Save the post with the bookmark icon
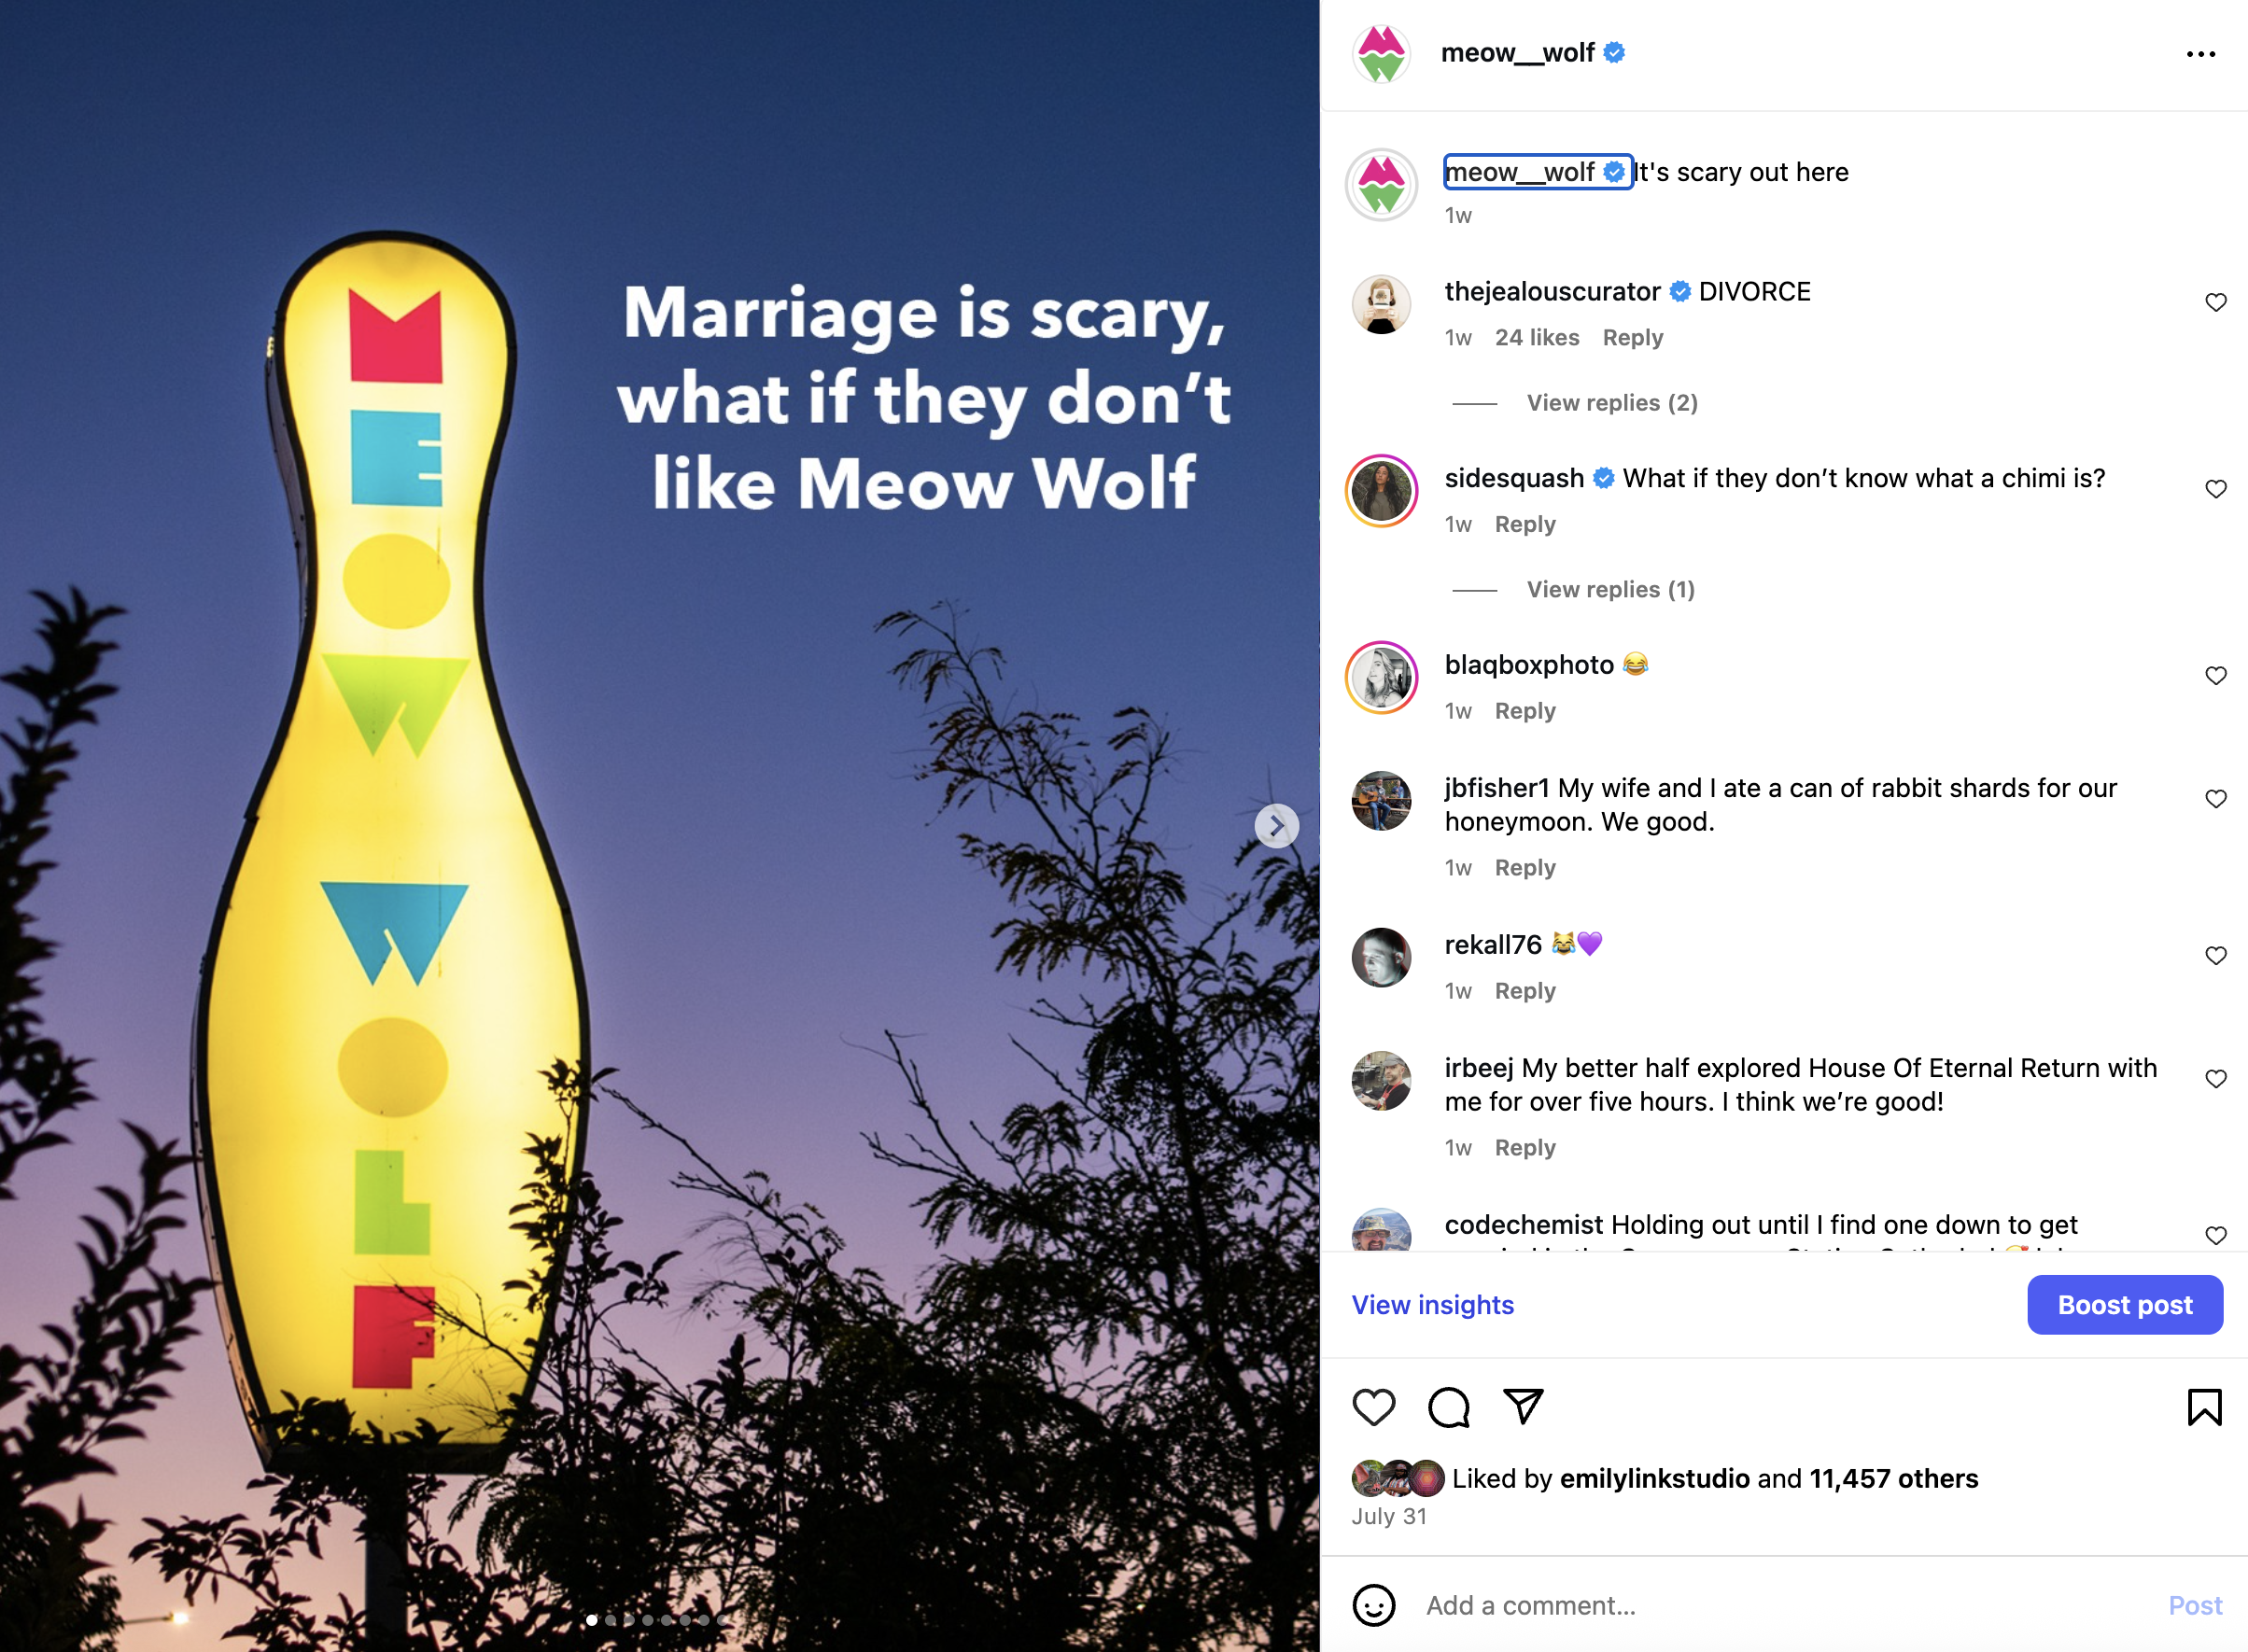This screenshot has width=2248, height=1652. [x=2204, y=1407]
